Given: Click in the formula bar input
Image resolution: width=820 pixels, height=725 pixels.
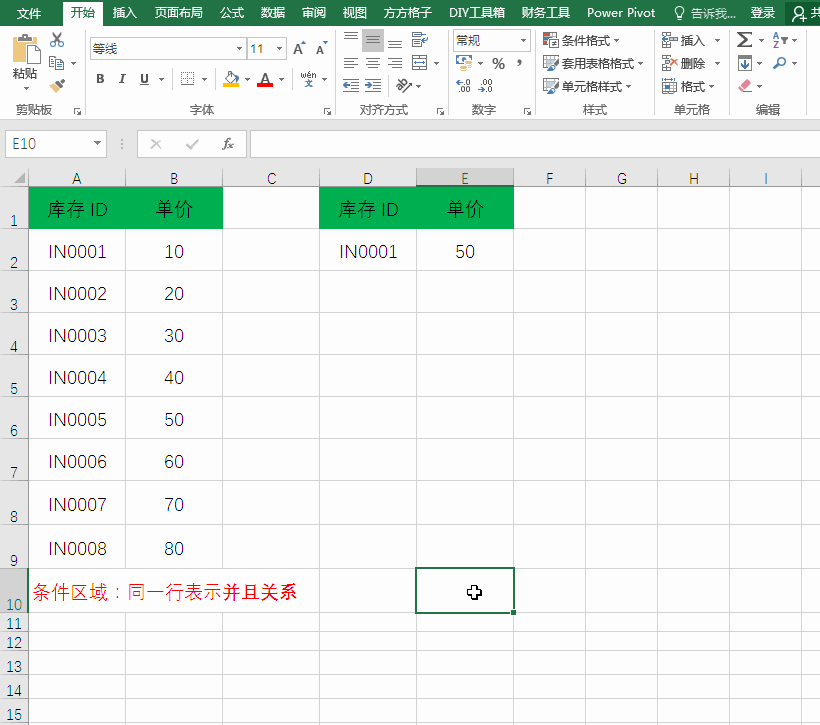Looking at the screenshot, I should click(534, 144).
